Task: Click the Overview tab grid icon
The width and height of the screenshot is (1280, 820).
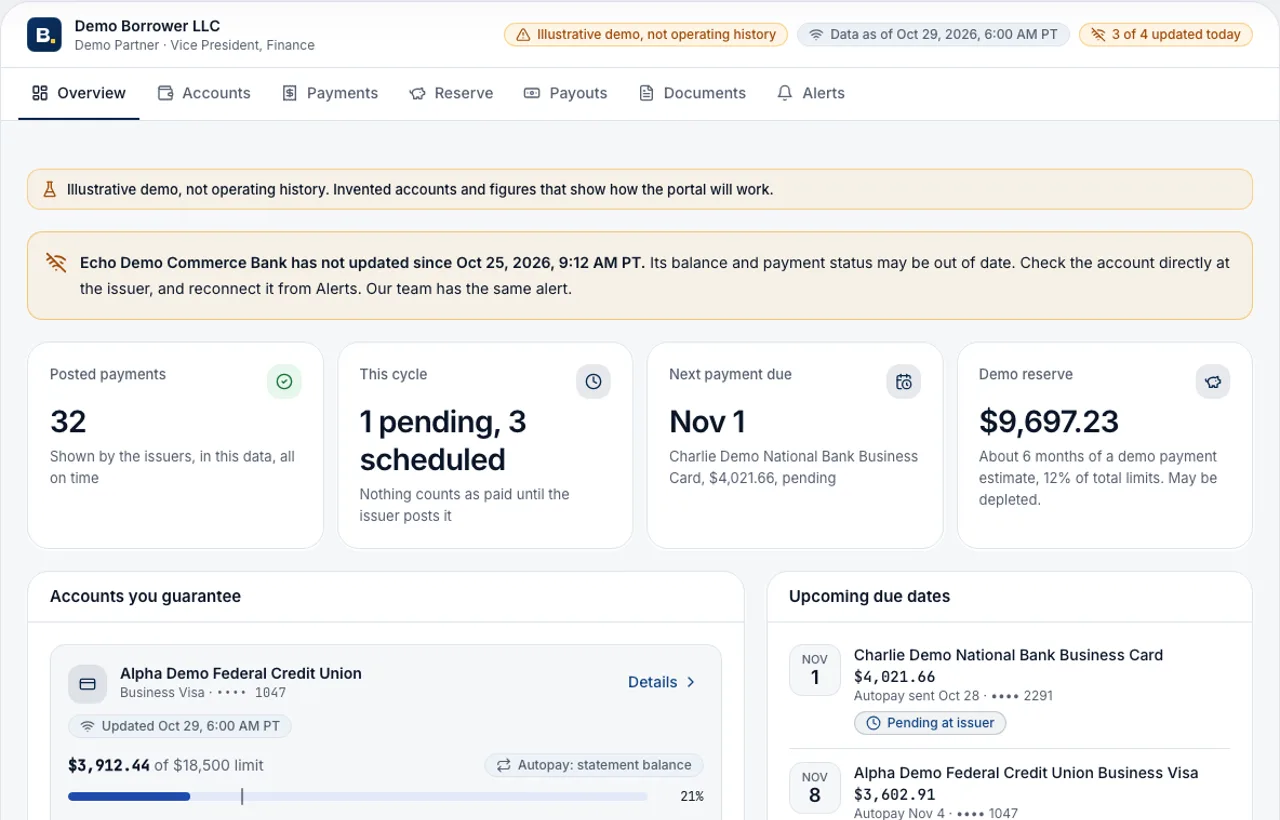Action: [x=40, y=93]
